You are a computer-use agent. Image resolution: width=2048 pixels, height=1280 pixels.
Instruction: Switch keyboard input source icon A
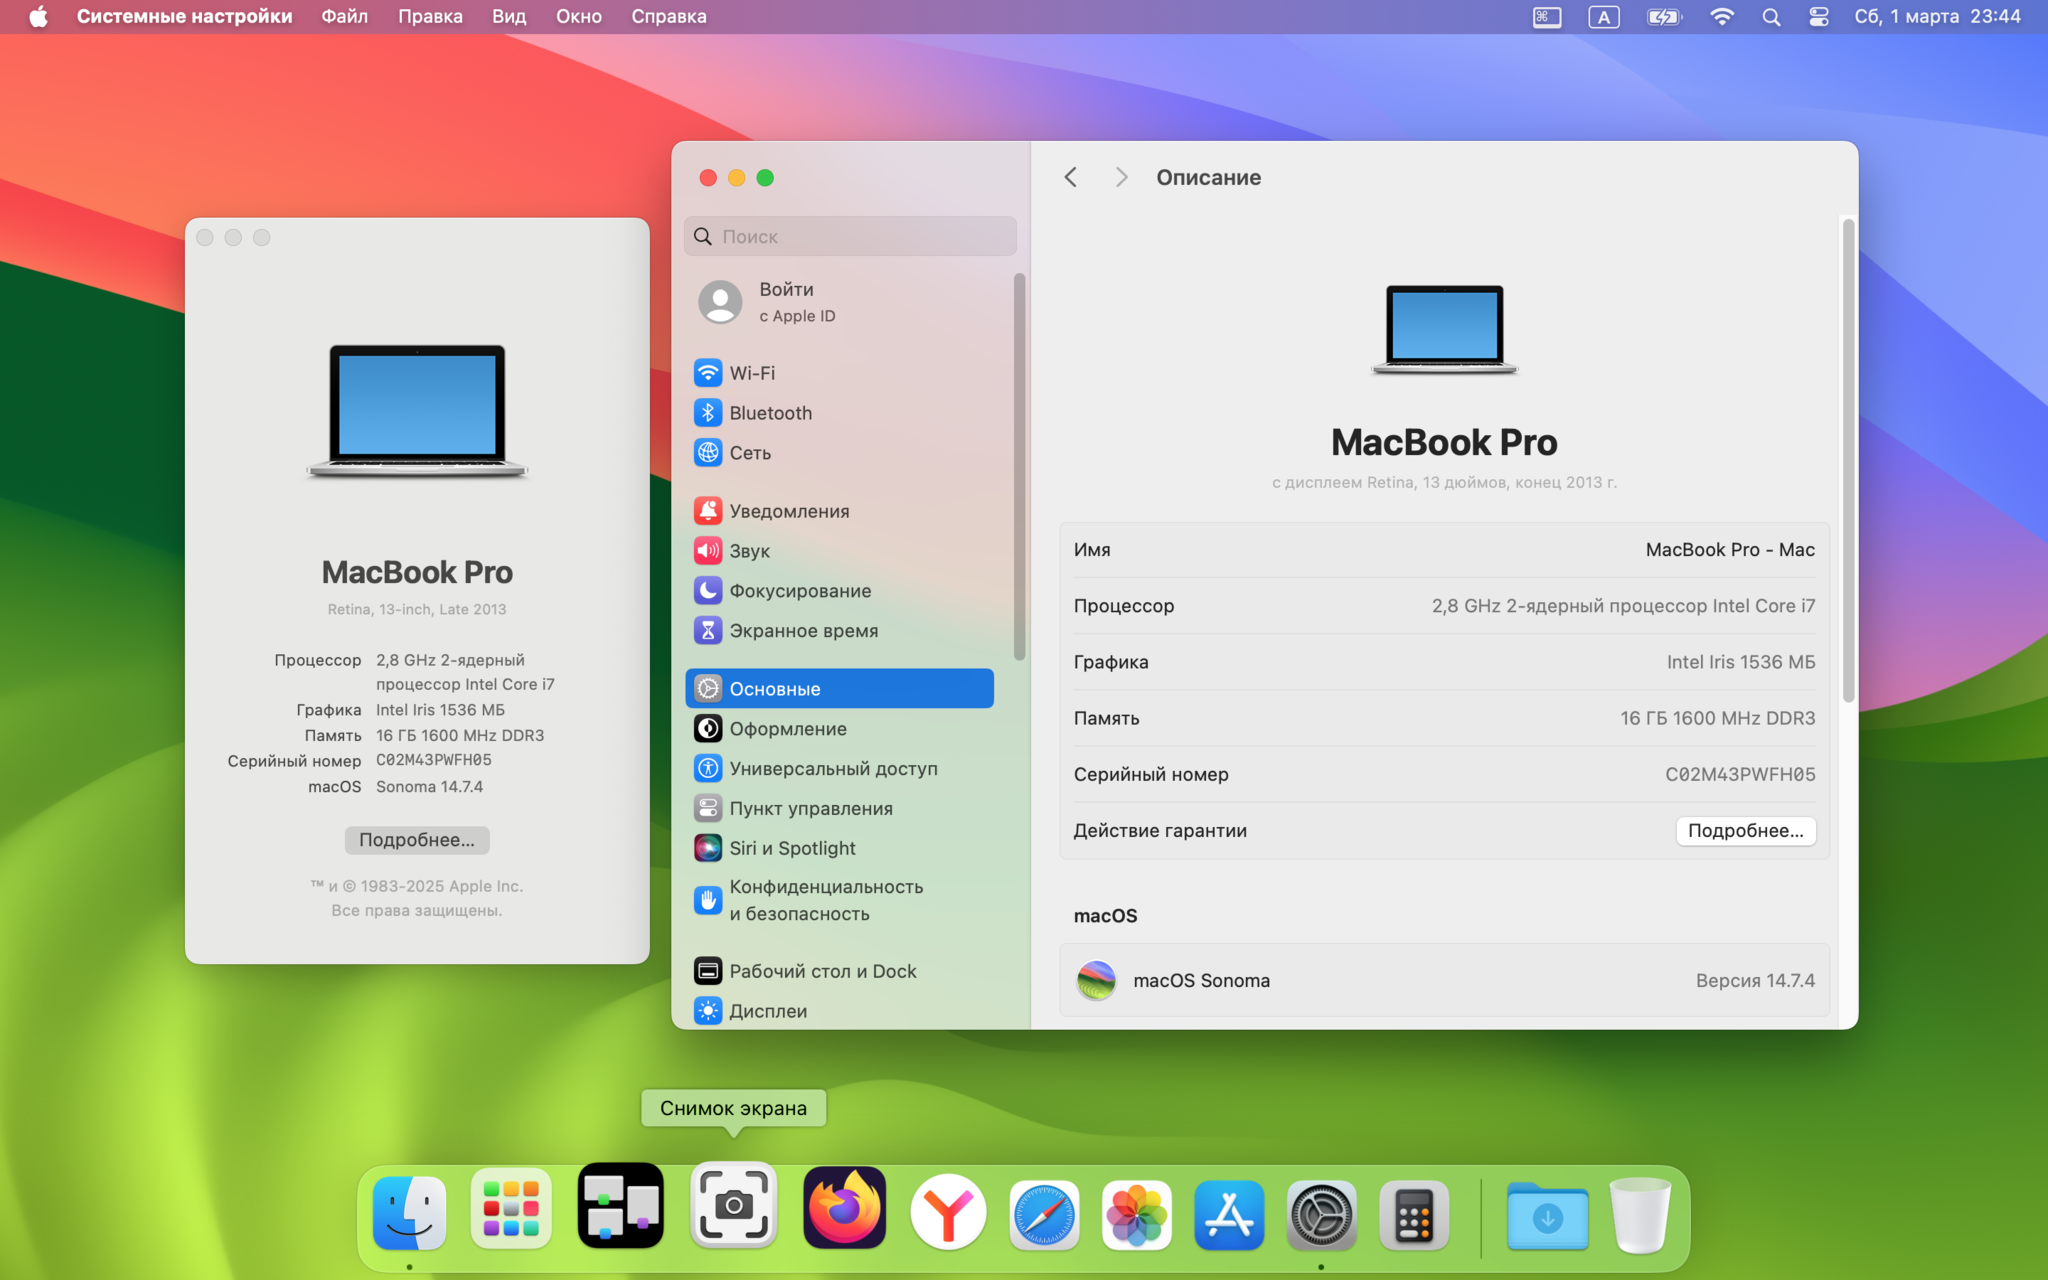(x=1604, y=16)
